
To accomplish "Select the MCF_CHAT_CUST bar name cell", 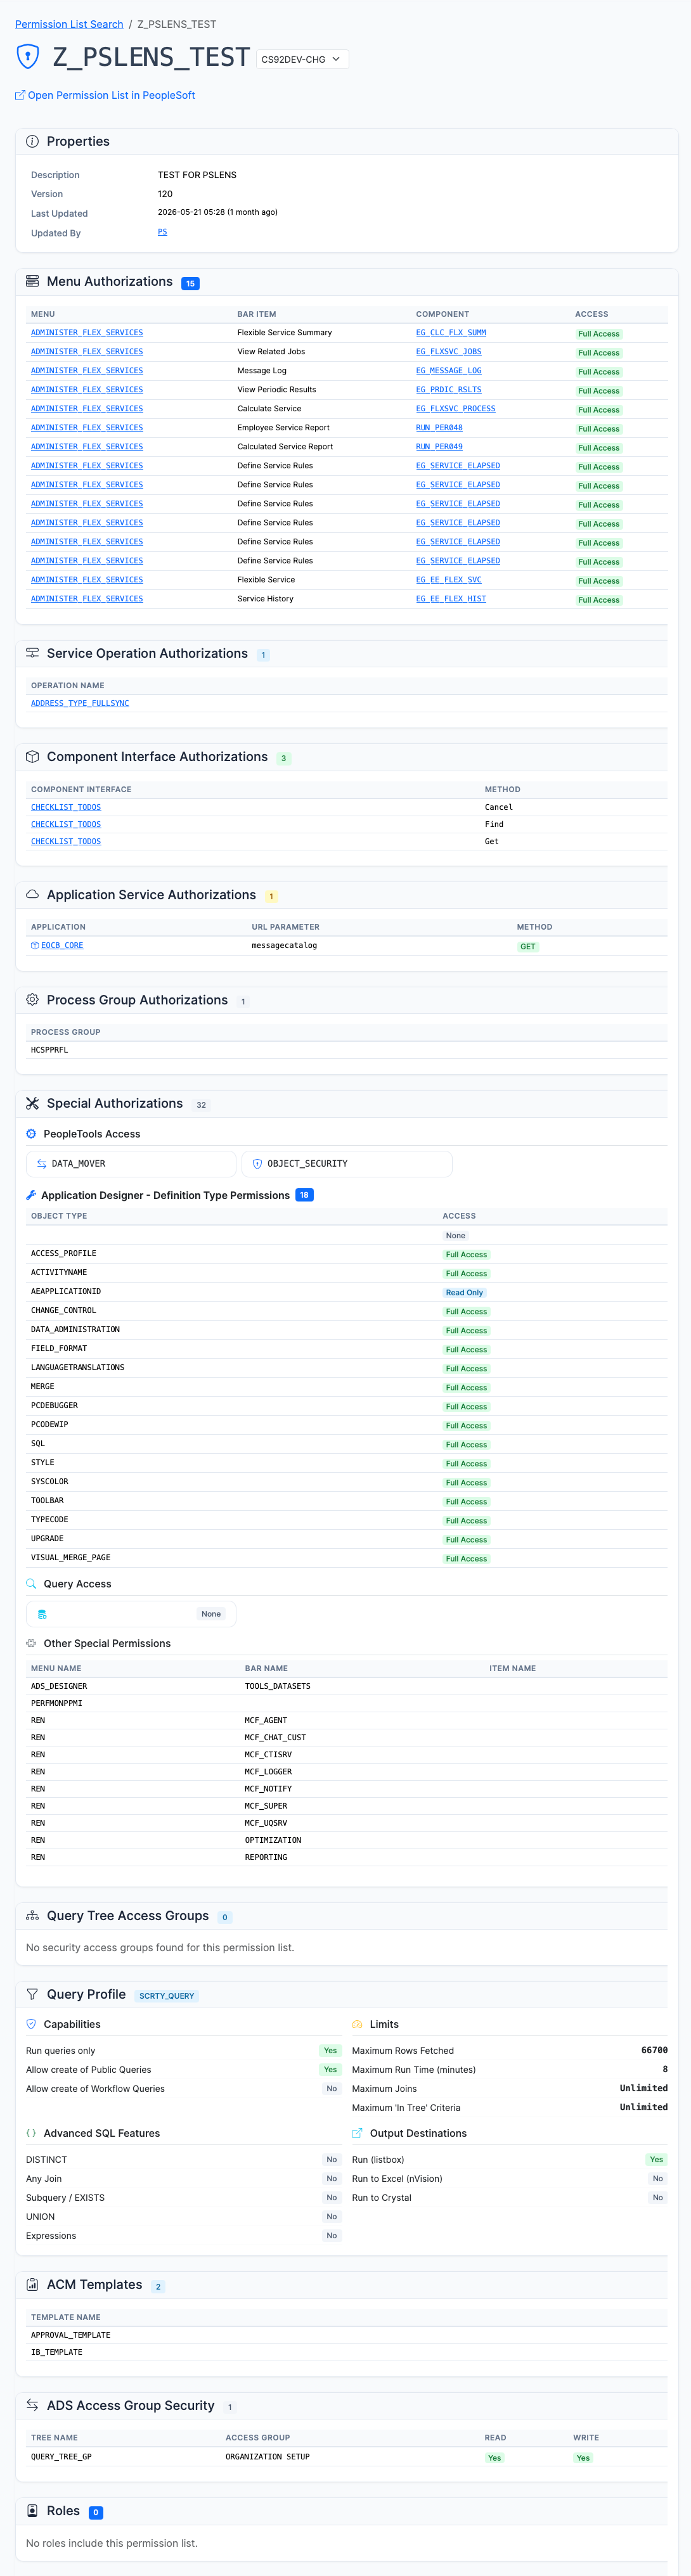I will 275,1737.
